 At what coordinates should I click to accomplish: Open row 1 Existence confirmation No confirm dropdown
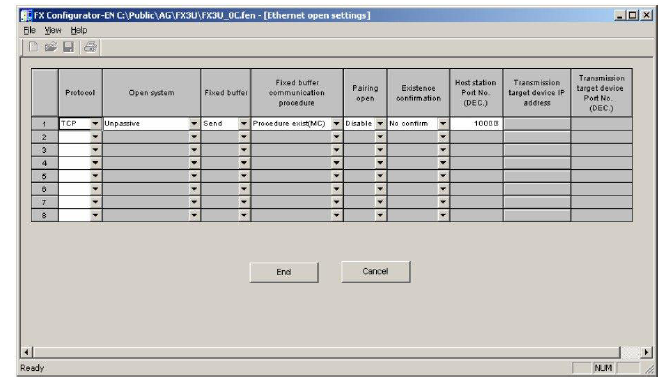click(443, 123)
